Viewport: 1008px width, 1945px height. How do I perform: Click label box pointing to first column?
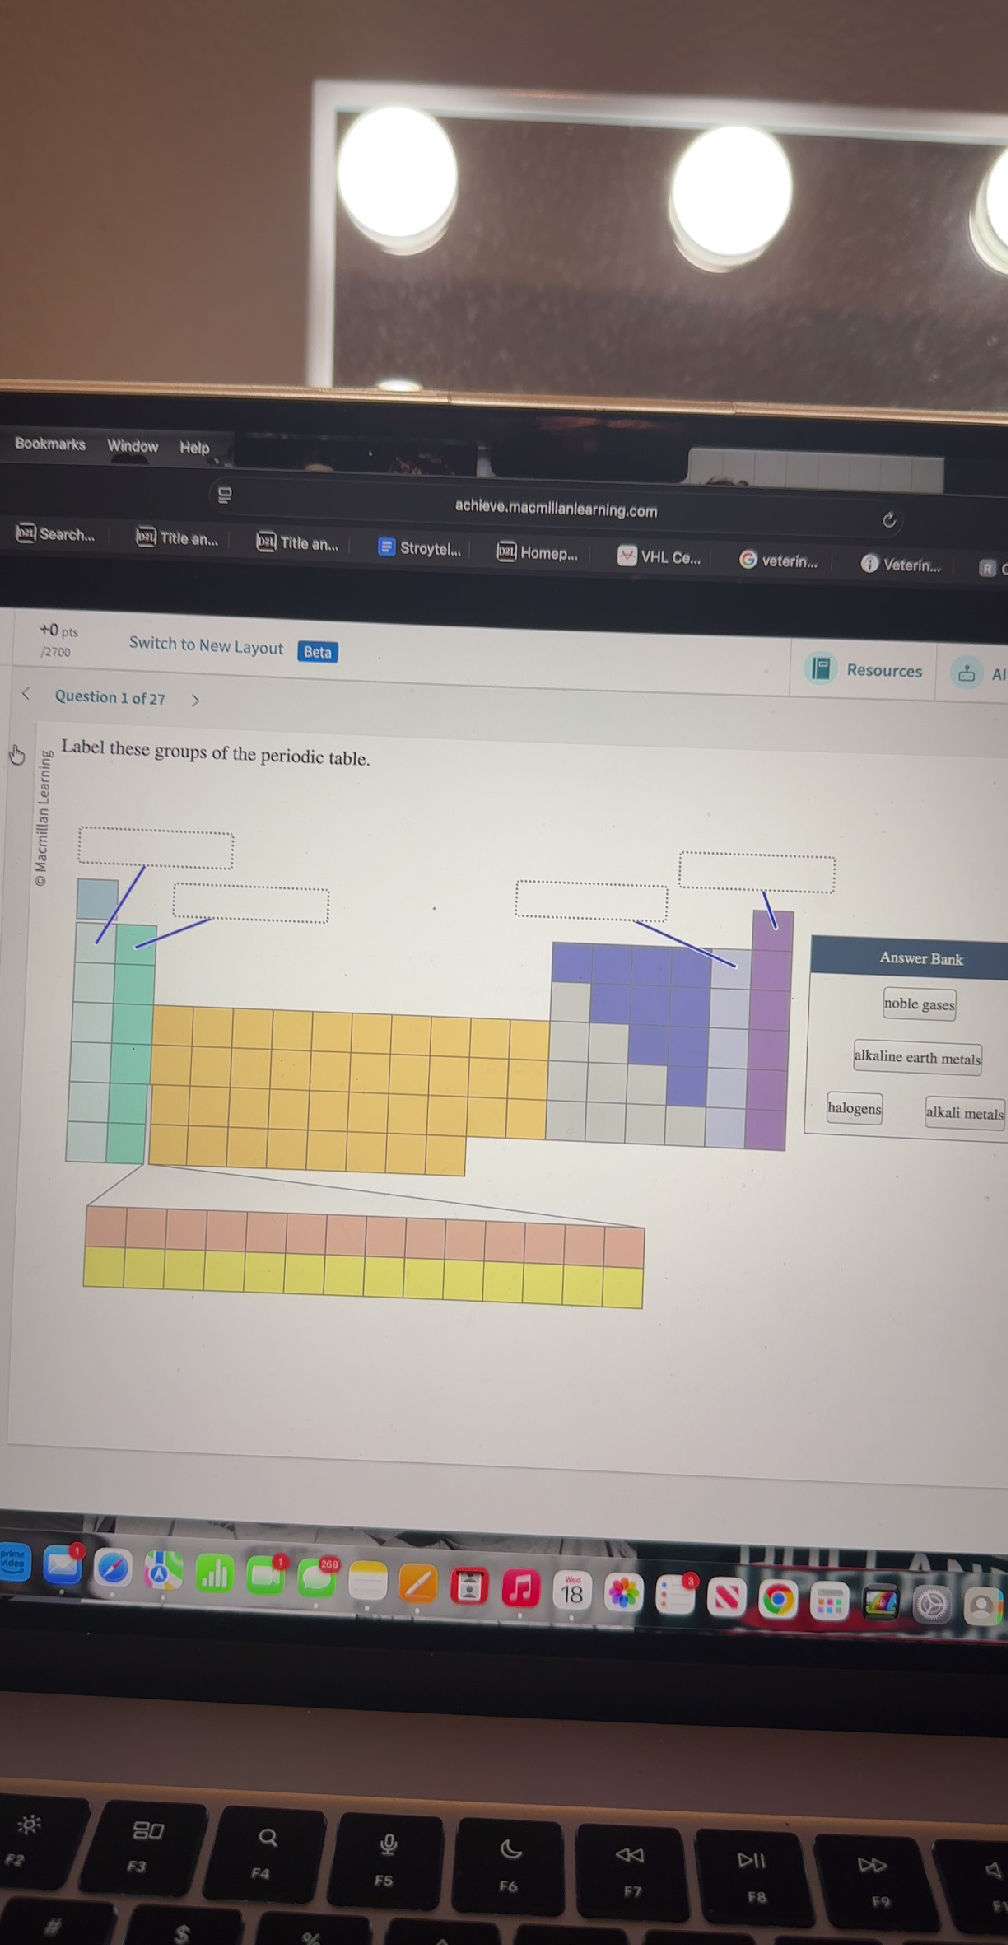[156, 848]
